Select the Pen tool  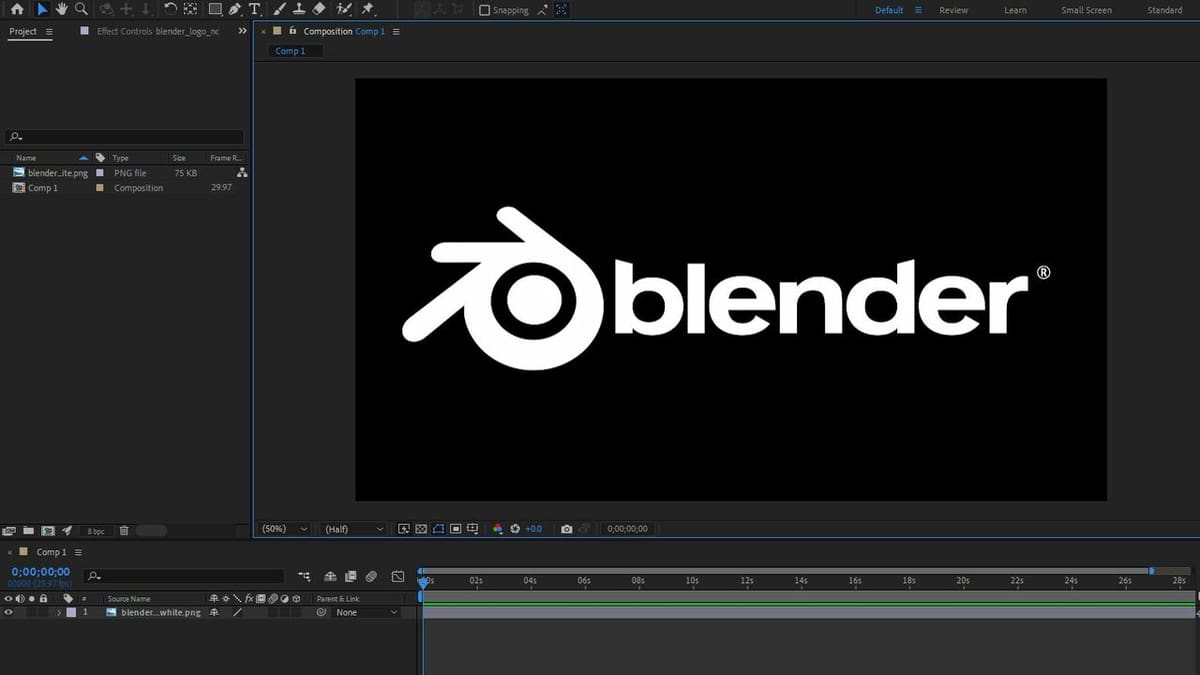tap(235, 9)
